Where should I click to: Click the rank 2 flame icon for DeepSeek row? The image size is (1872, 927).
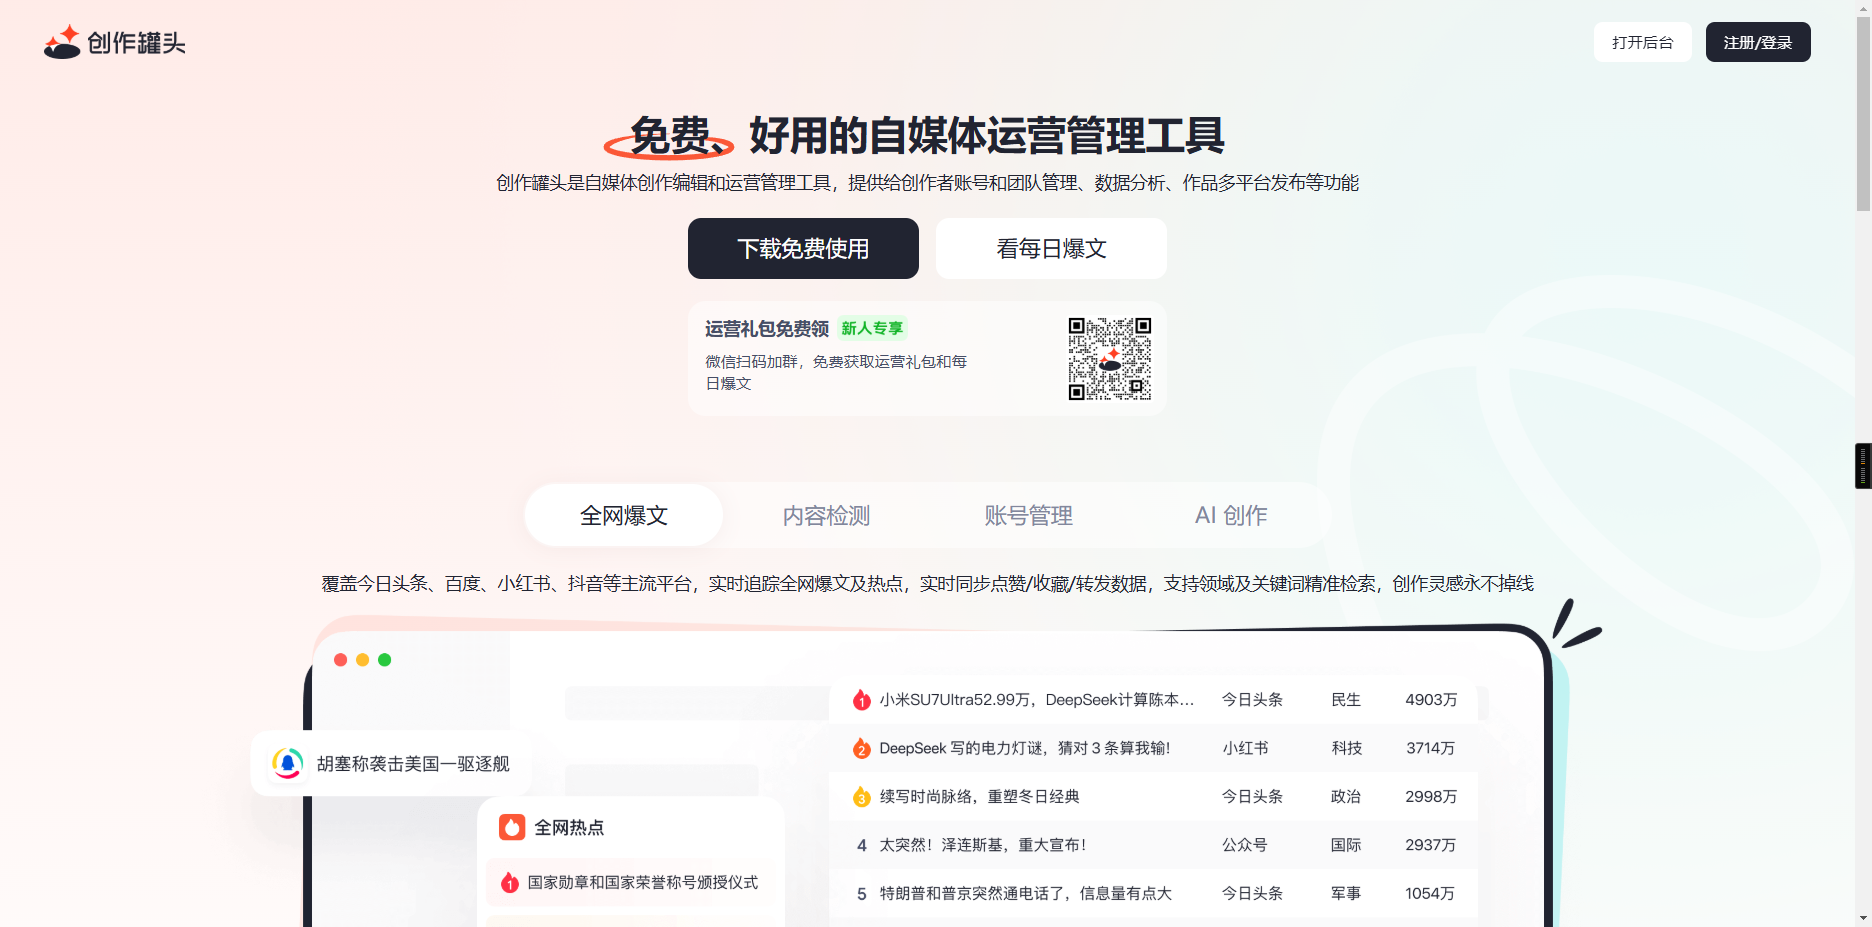861,748
